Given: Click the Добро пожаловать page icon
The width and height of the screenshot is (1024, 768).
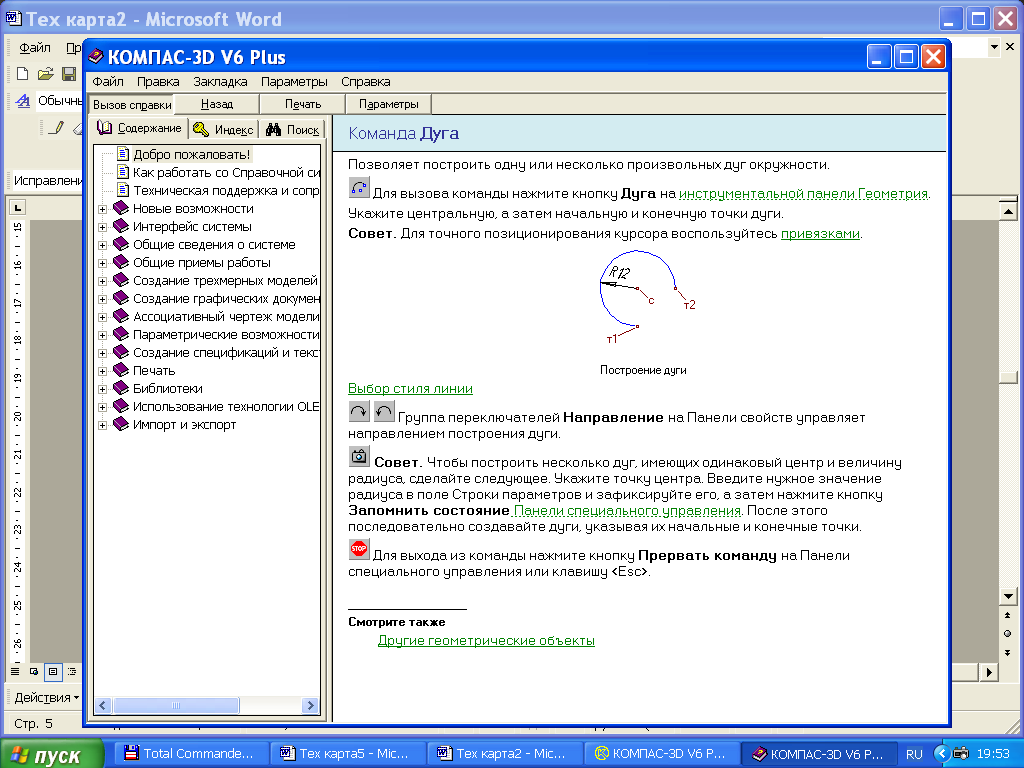Looking at the screenshot, I should (123, 154).
